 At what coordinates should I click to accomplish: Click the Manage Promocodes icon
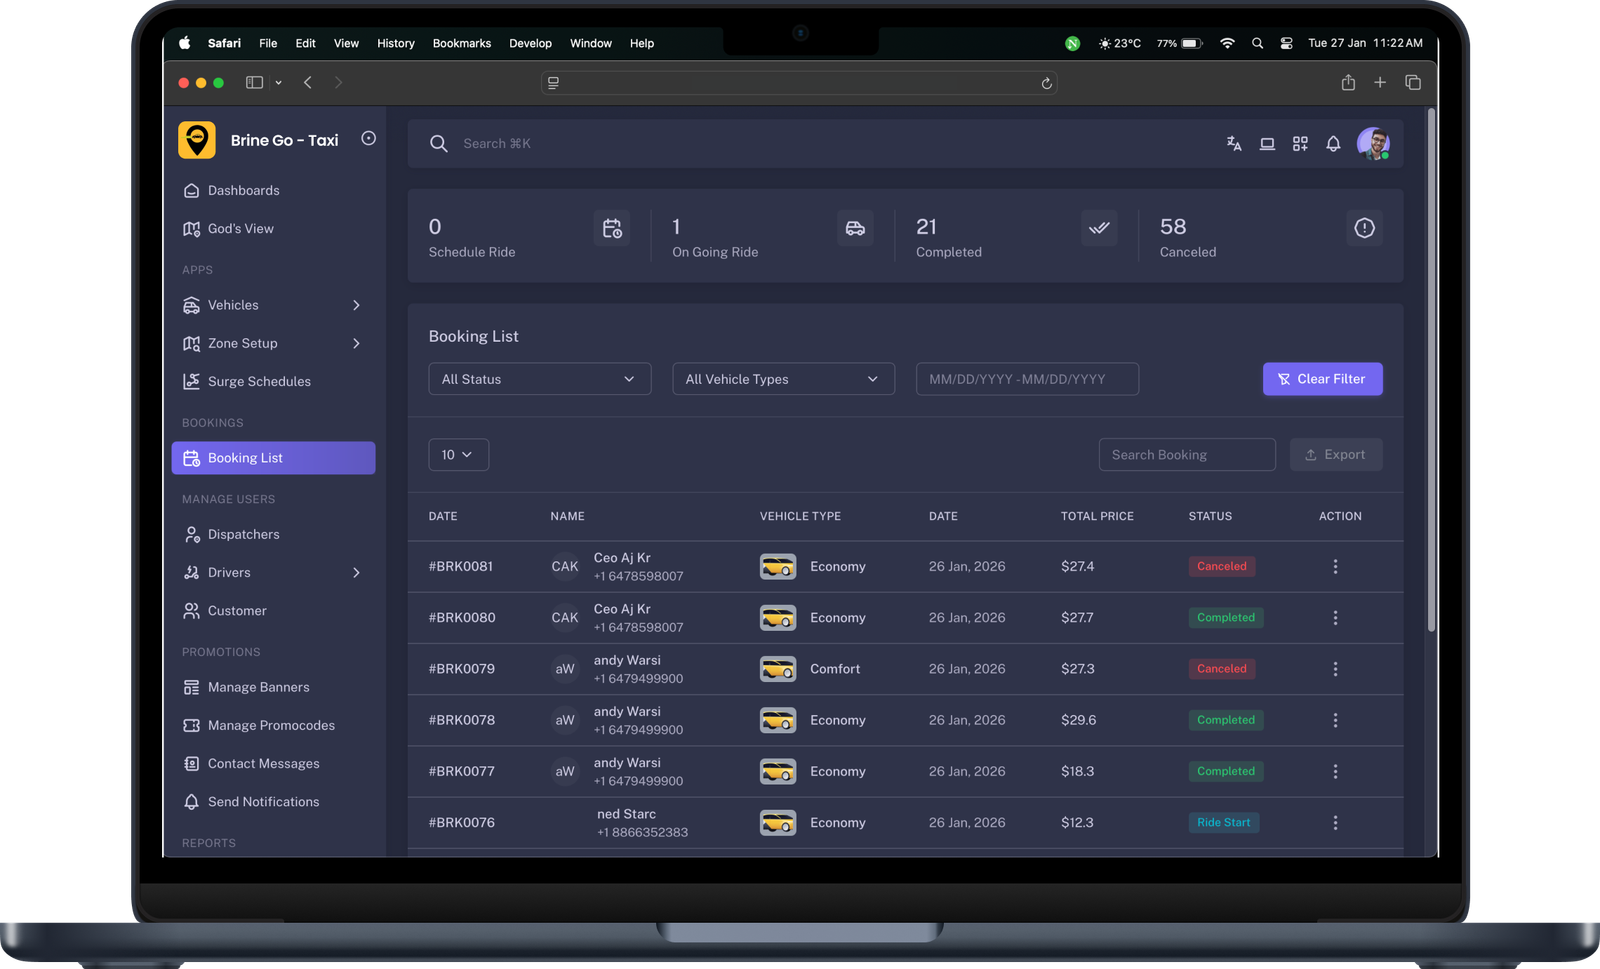(191, 725)
